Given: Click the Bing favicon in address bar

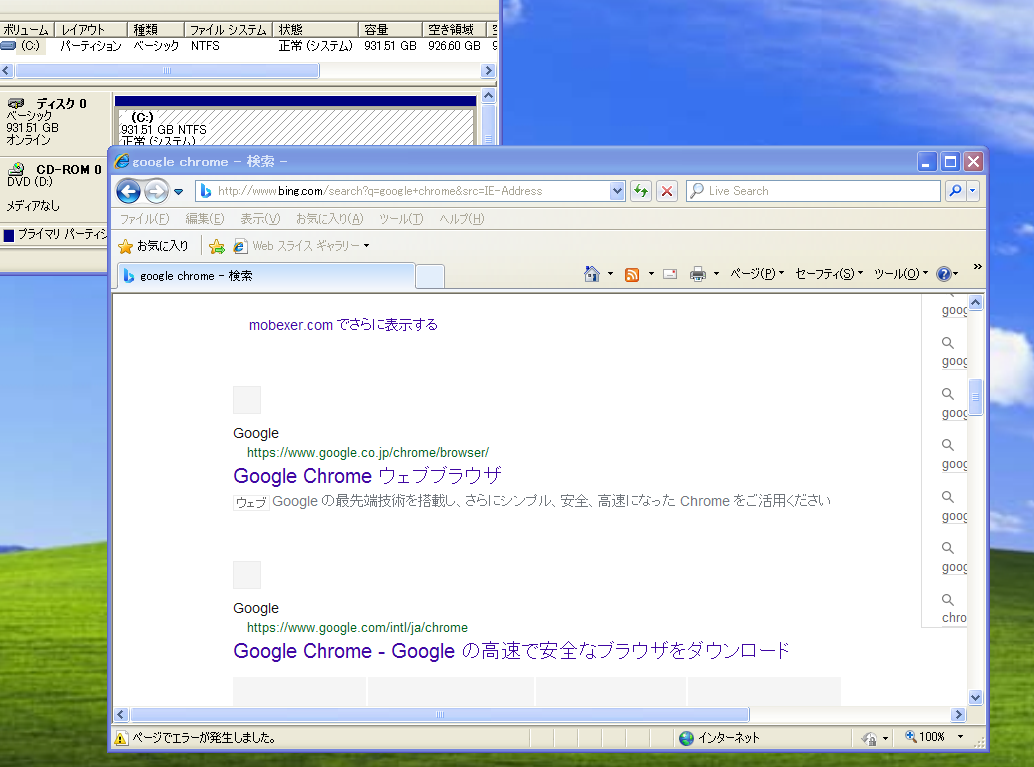Looking at the screenshot, I should (x=206, y=191).
